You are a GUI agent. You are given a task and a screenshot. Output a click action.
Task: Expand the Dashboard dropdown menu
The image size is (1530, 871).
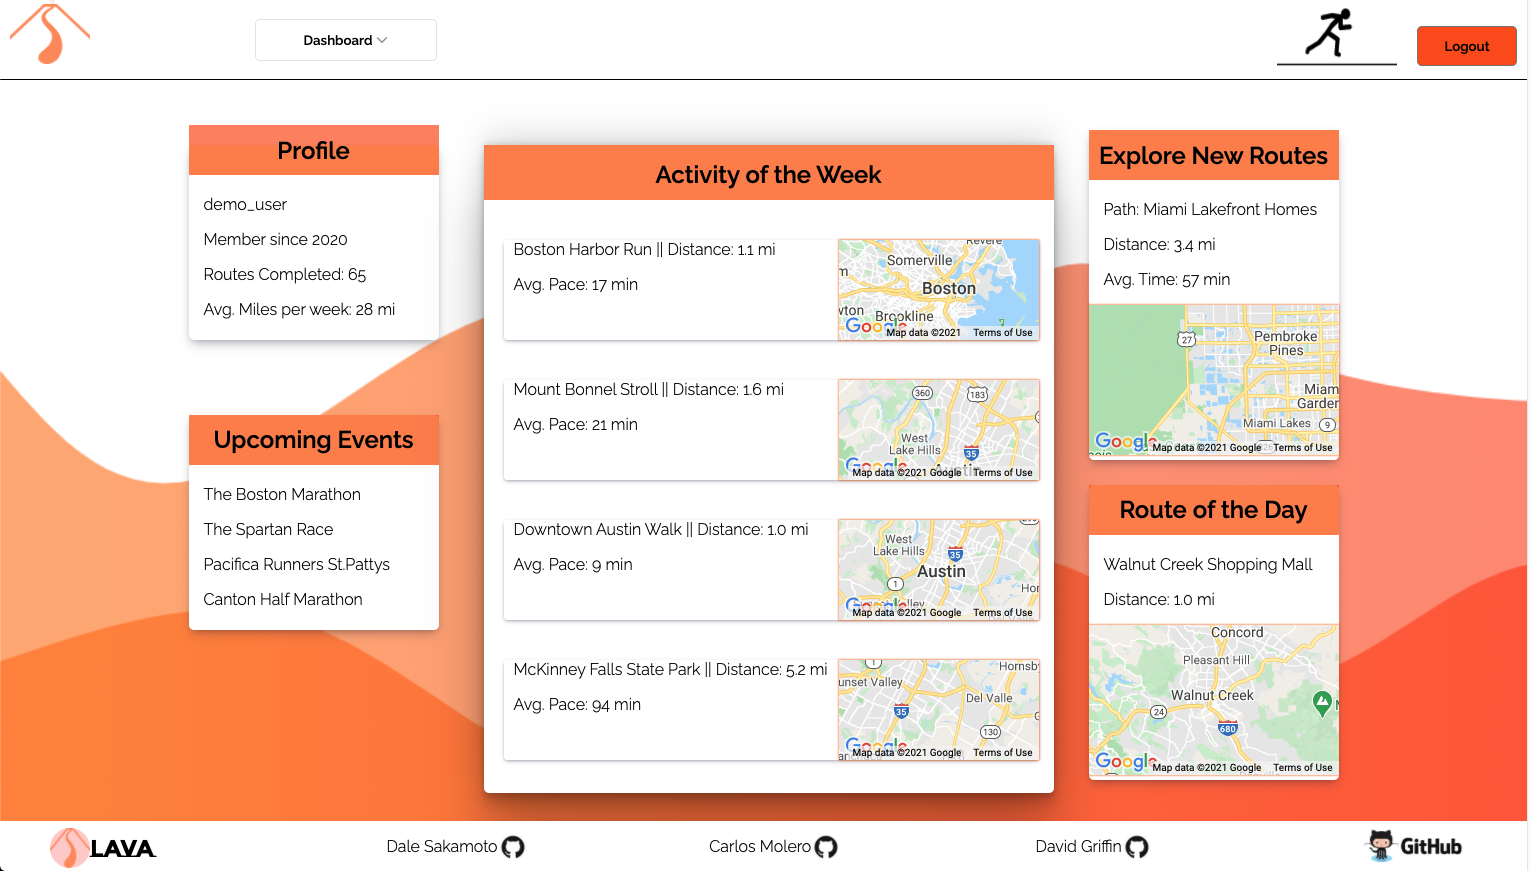pos(345,40)
